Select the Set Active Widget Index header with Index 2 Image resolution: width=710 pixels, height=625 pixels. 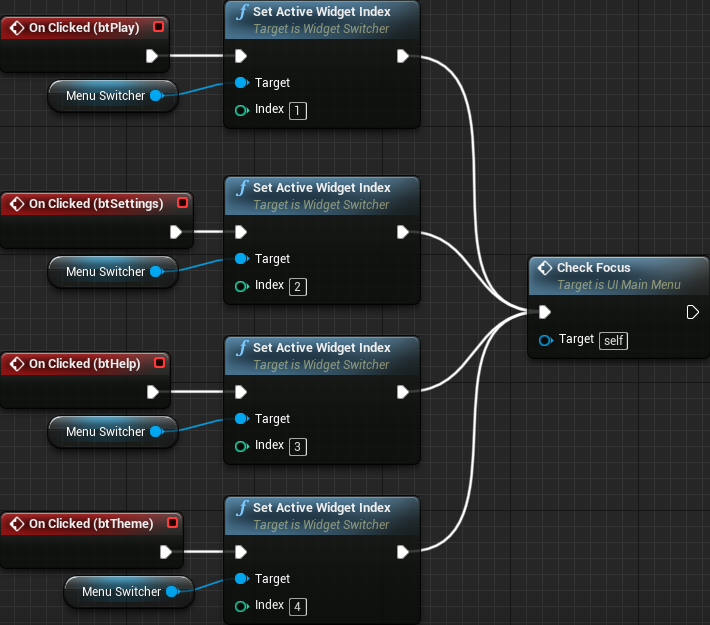click(x=322, y=196)
